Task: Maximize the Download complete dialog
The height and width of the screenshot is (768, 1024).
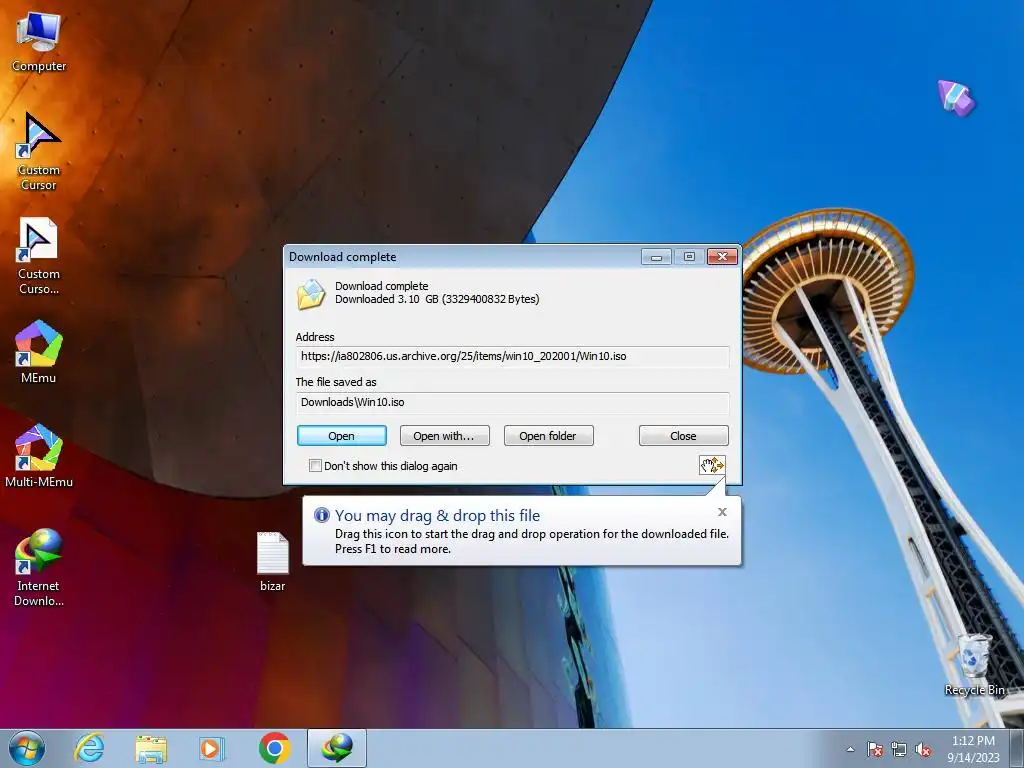Action: (689, 257)
